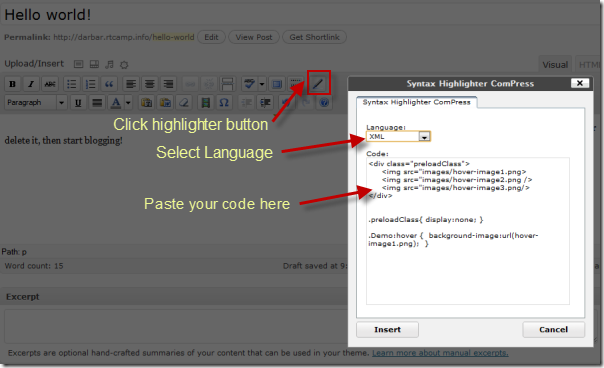Click the Add an Image upload icon
604x368 pixels.
pos(79,64)
